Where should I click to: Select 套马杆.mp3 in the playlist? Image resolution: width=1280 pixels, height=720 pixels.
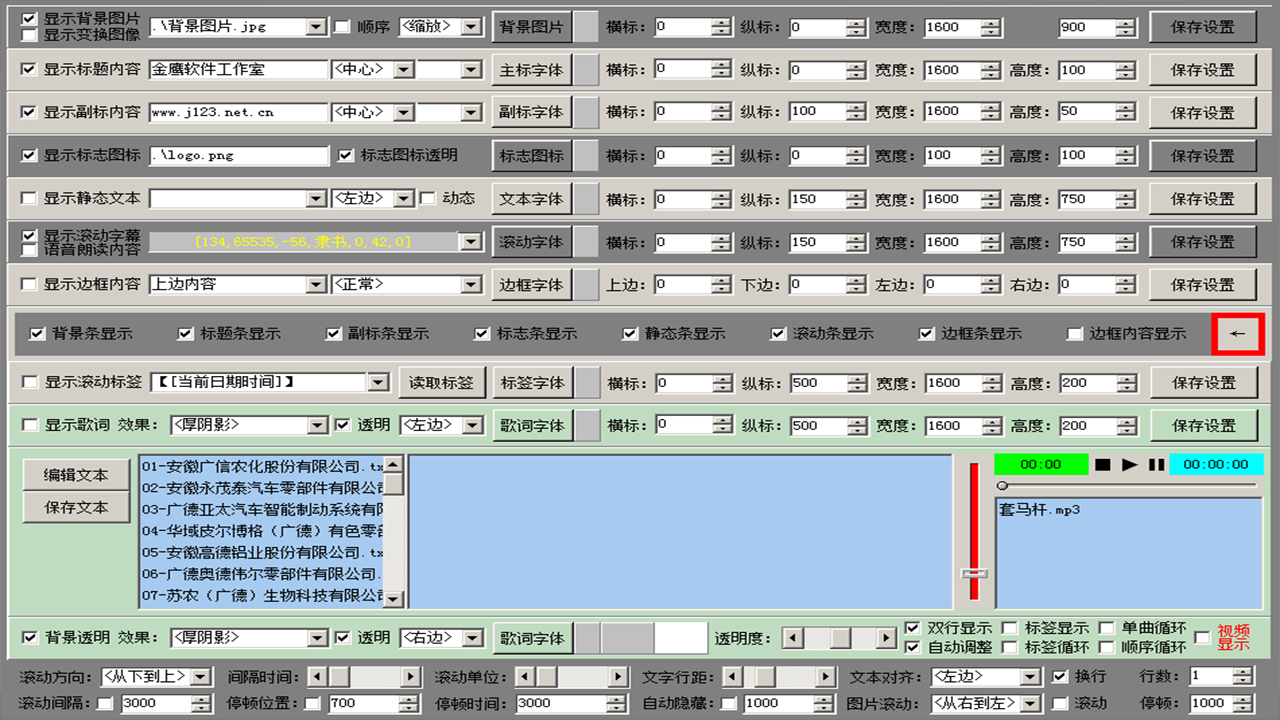[x=1040, y=510]
